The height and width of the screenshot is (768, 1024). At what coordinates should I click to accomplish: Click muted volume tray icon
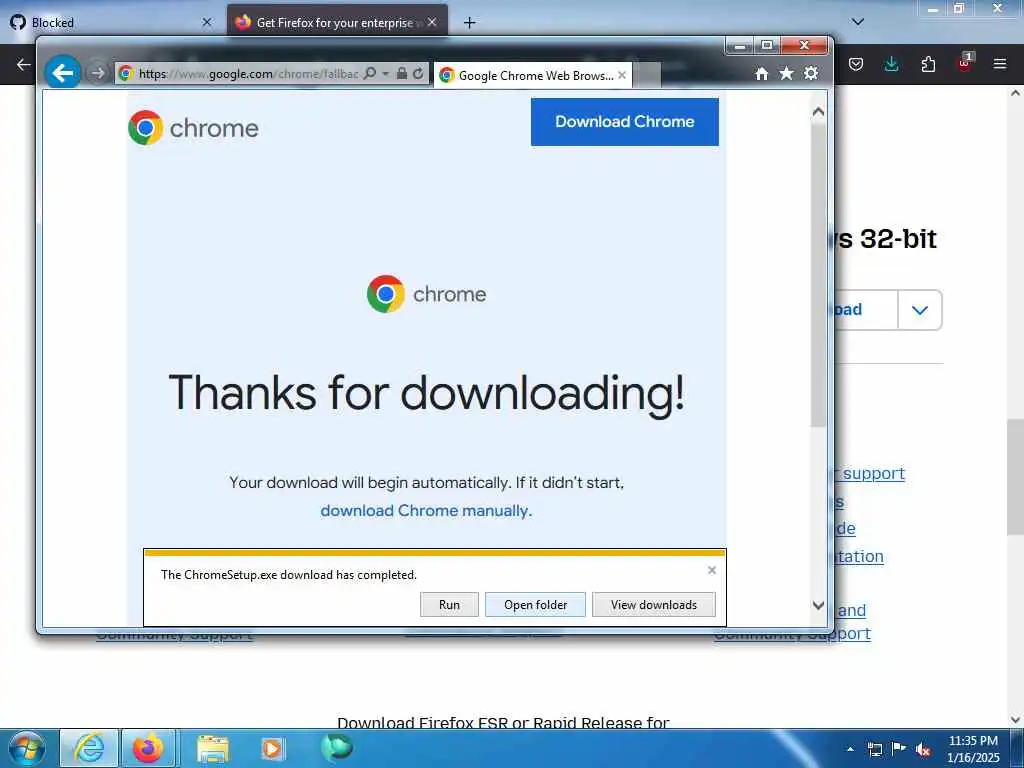[923, 749]
